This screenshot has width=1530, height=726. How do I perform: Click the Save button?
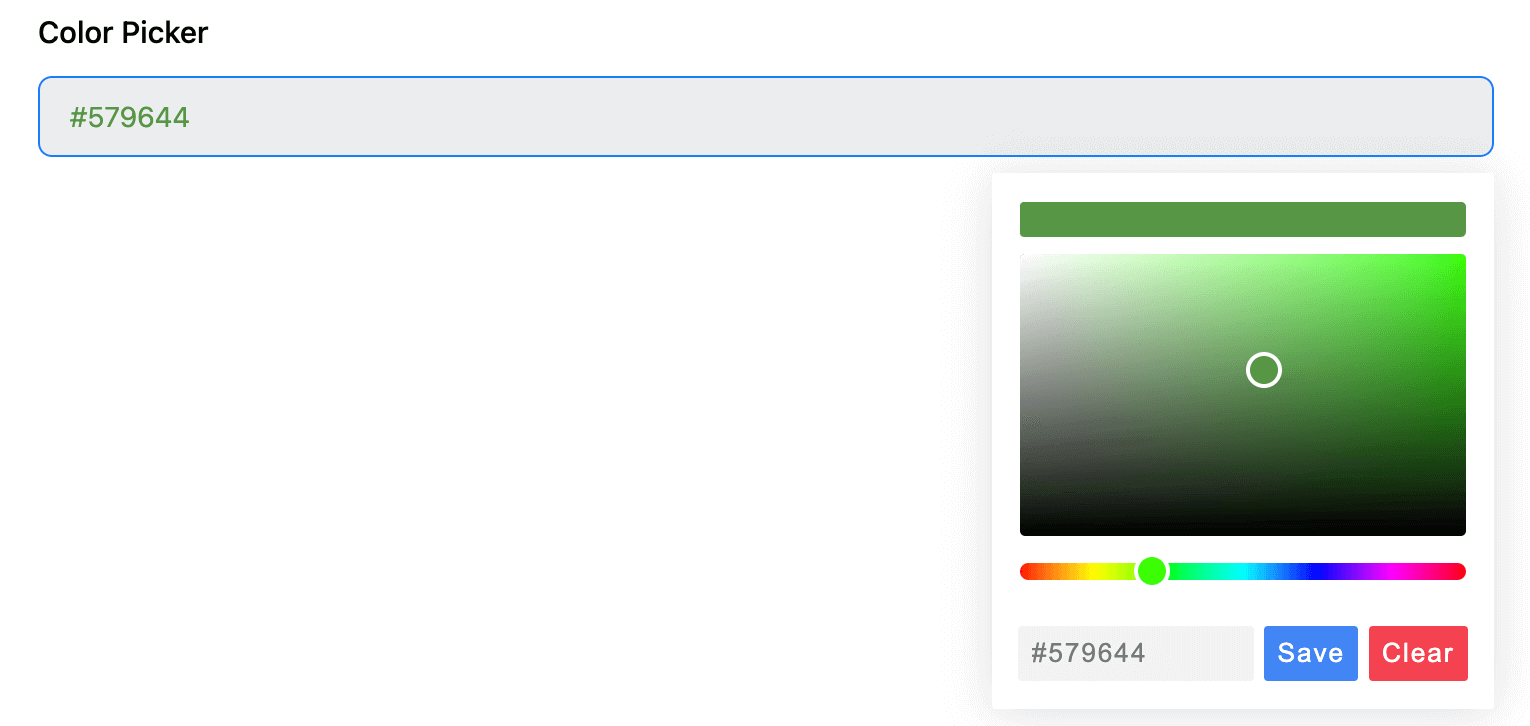point(1310,653)
